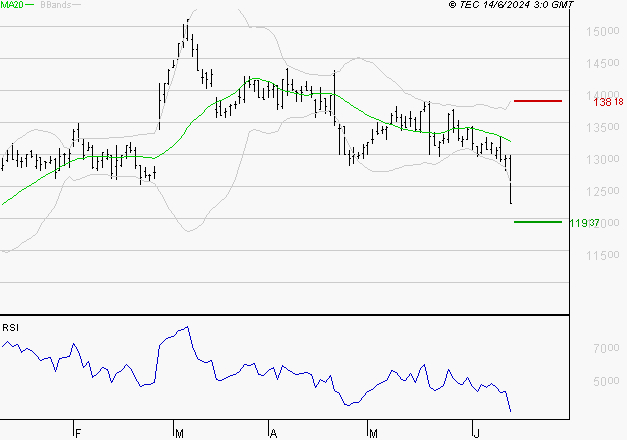Click the 13000 price axis label

click(603, 159)
